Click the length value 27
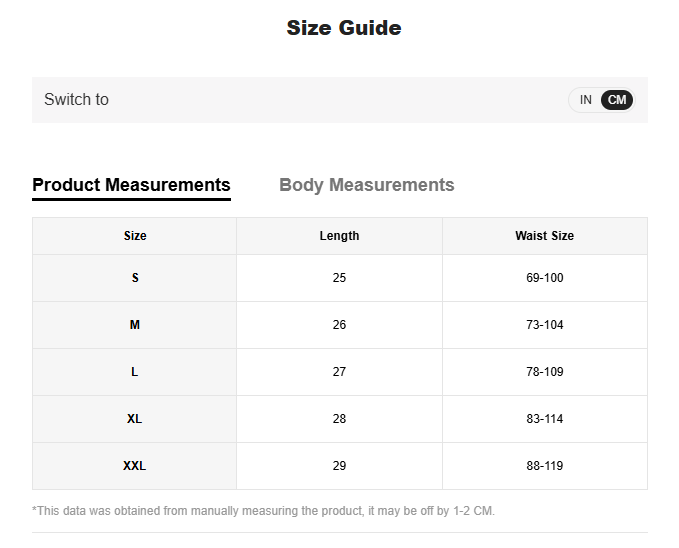Viewport: 679px width, 548px height. pos(339,372)
